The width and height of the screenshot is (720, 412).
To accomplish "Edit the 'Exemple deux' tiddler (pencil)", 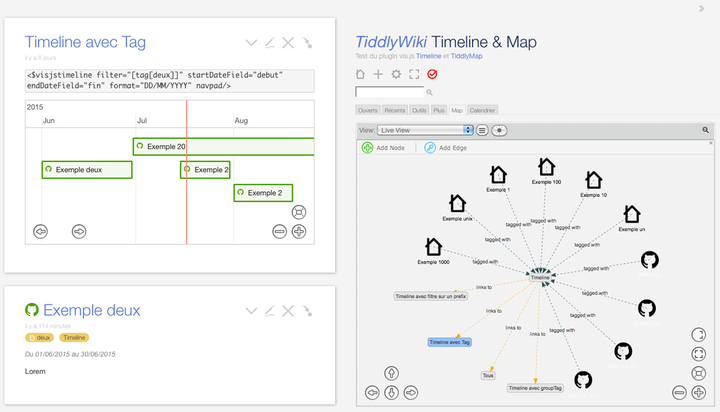I will [x=270, y=311].
